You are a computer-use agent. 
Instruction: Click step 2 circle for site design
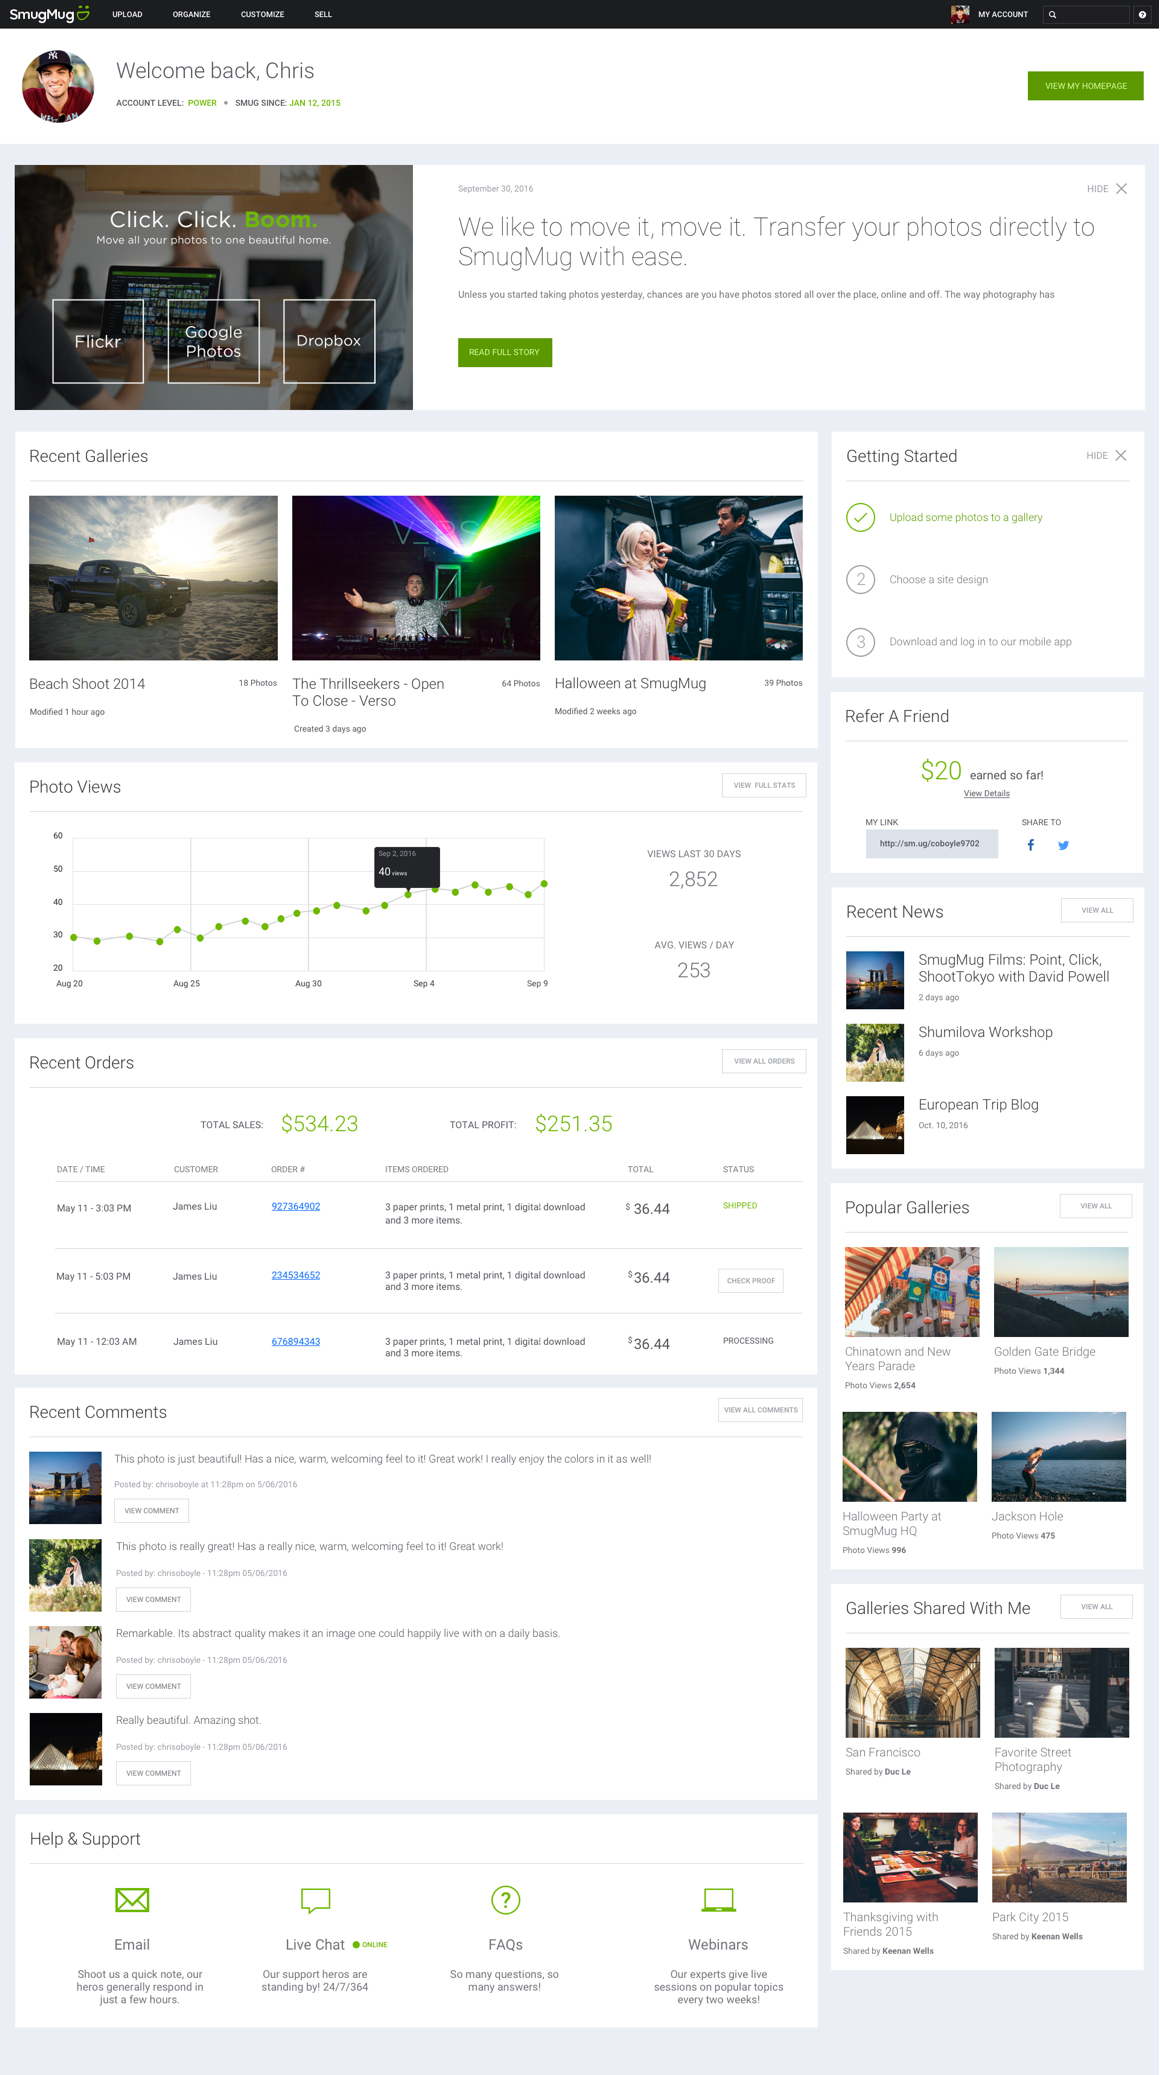coord(861,579)
